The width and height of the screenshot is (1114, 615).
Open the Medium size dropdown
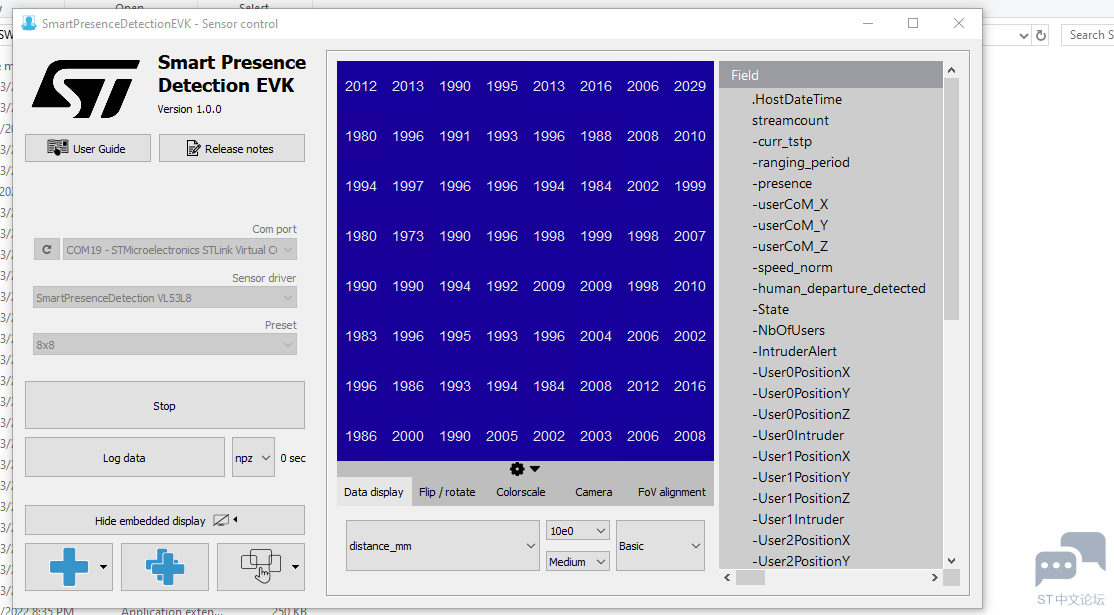578,562
